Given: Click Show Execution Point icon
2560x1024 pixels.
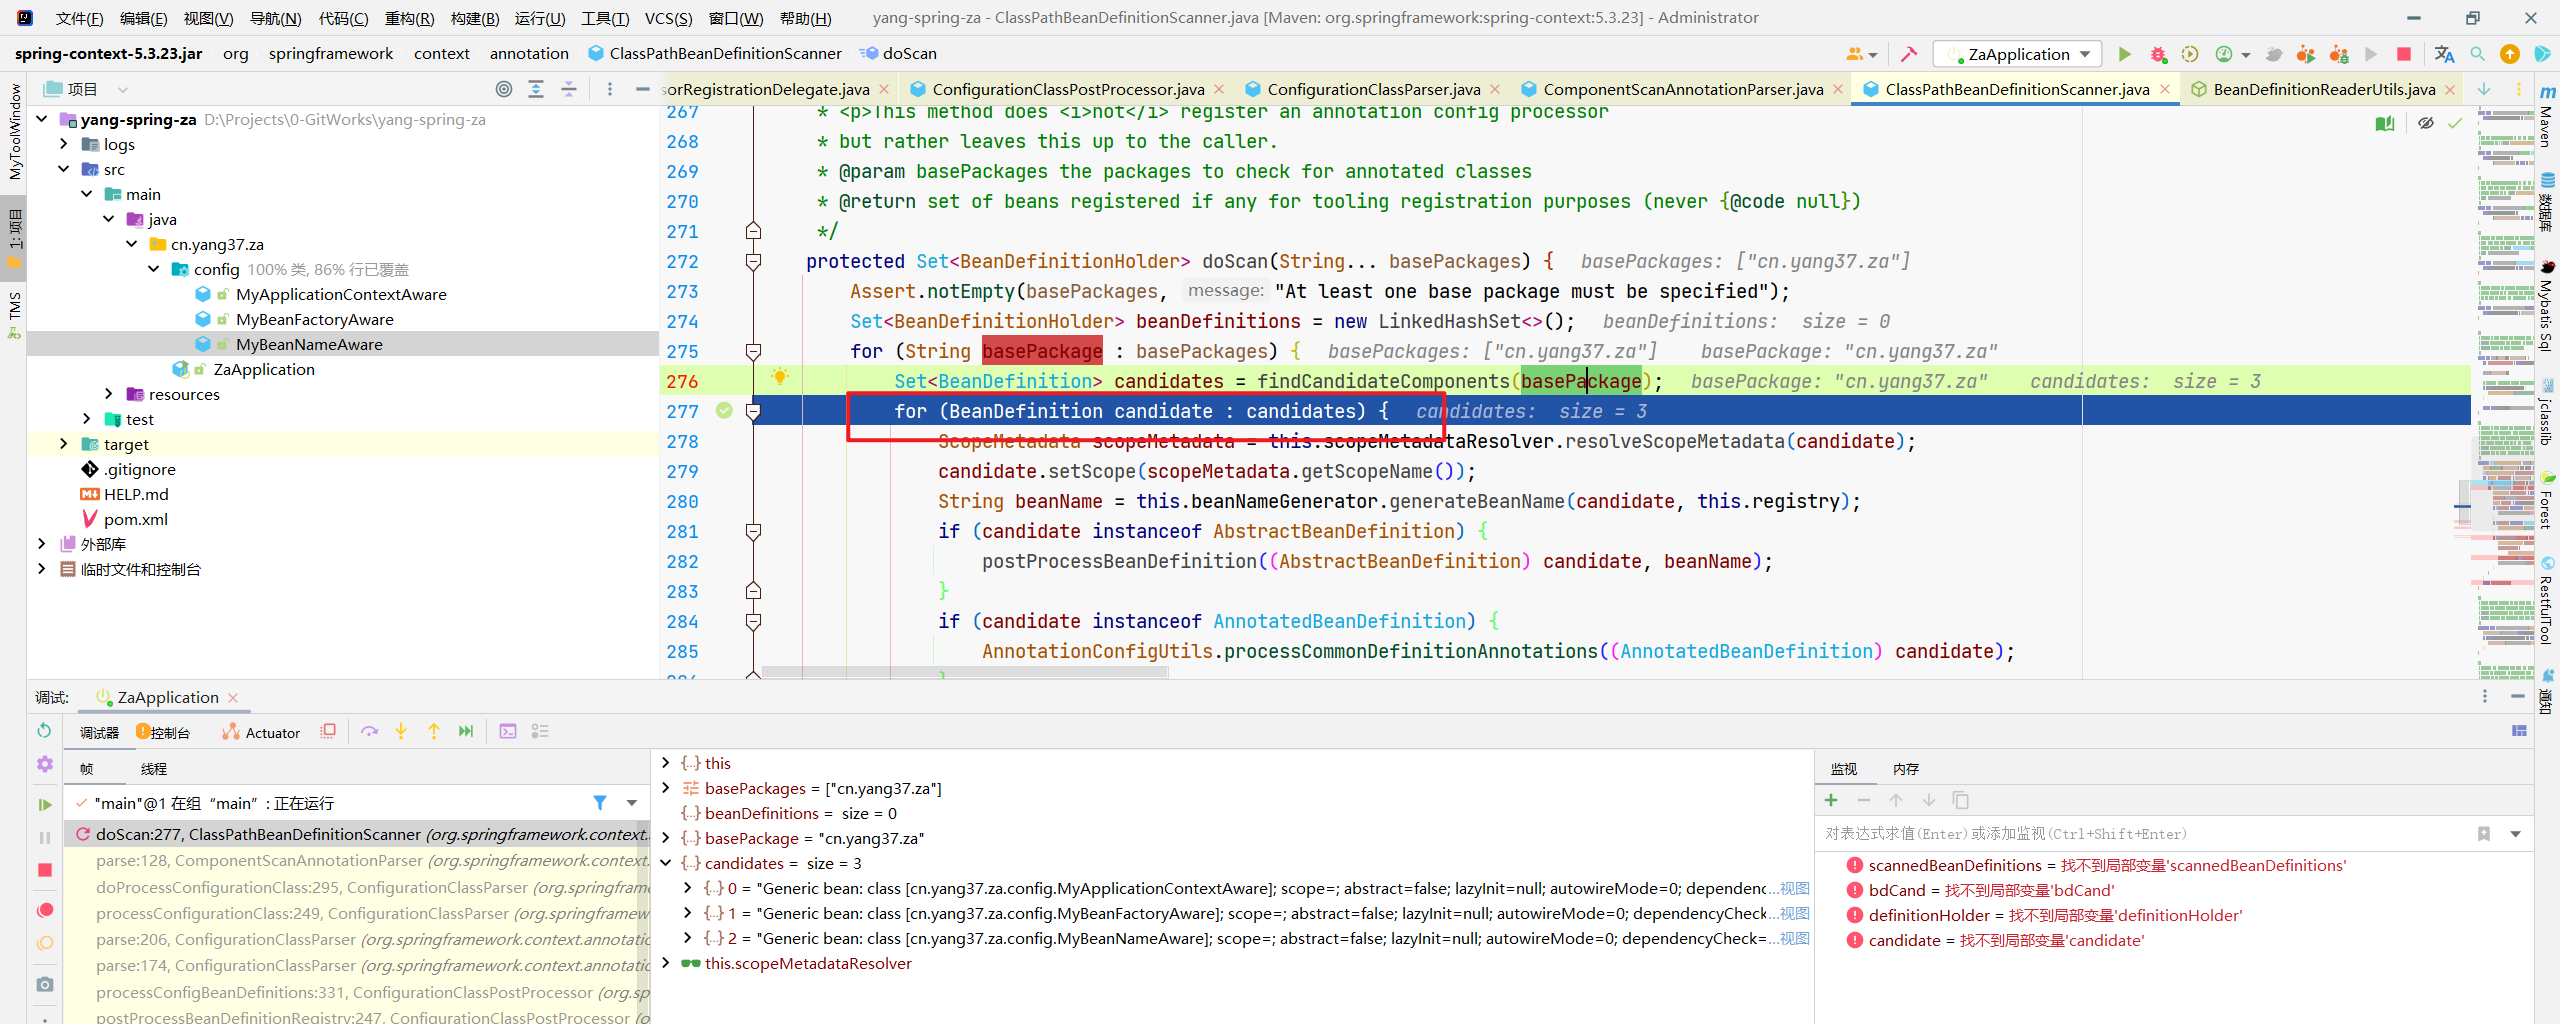Looking at the screenshot, I should tap(328, 731).
